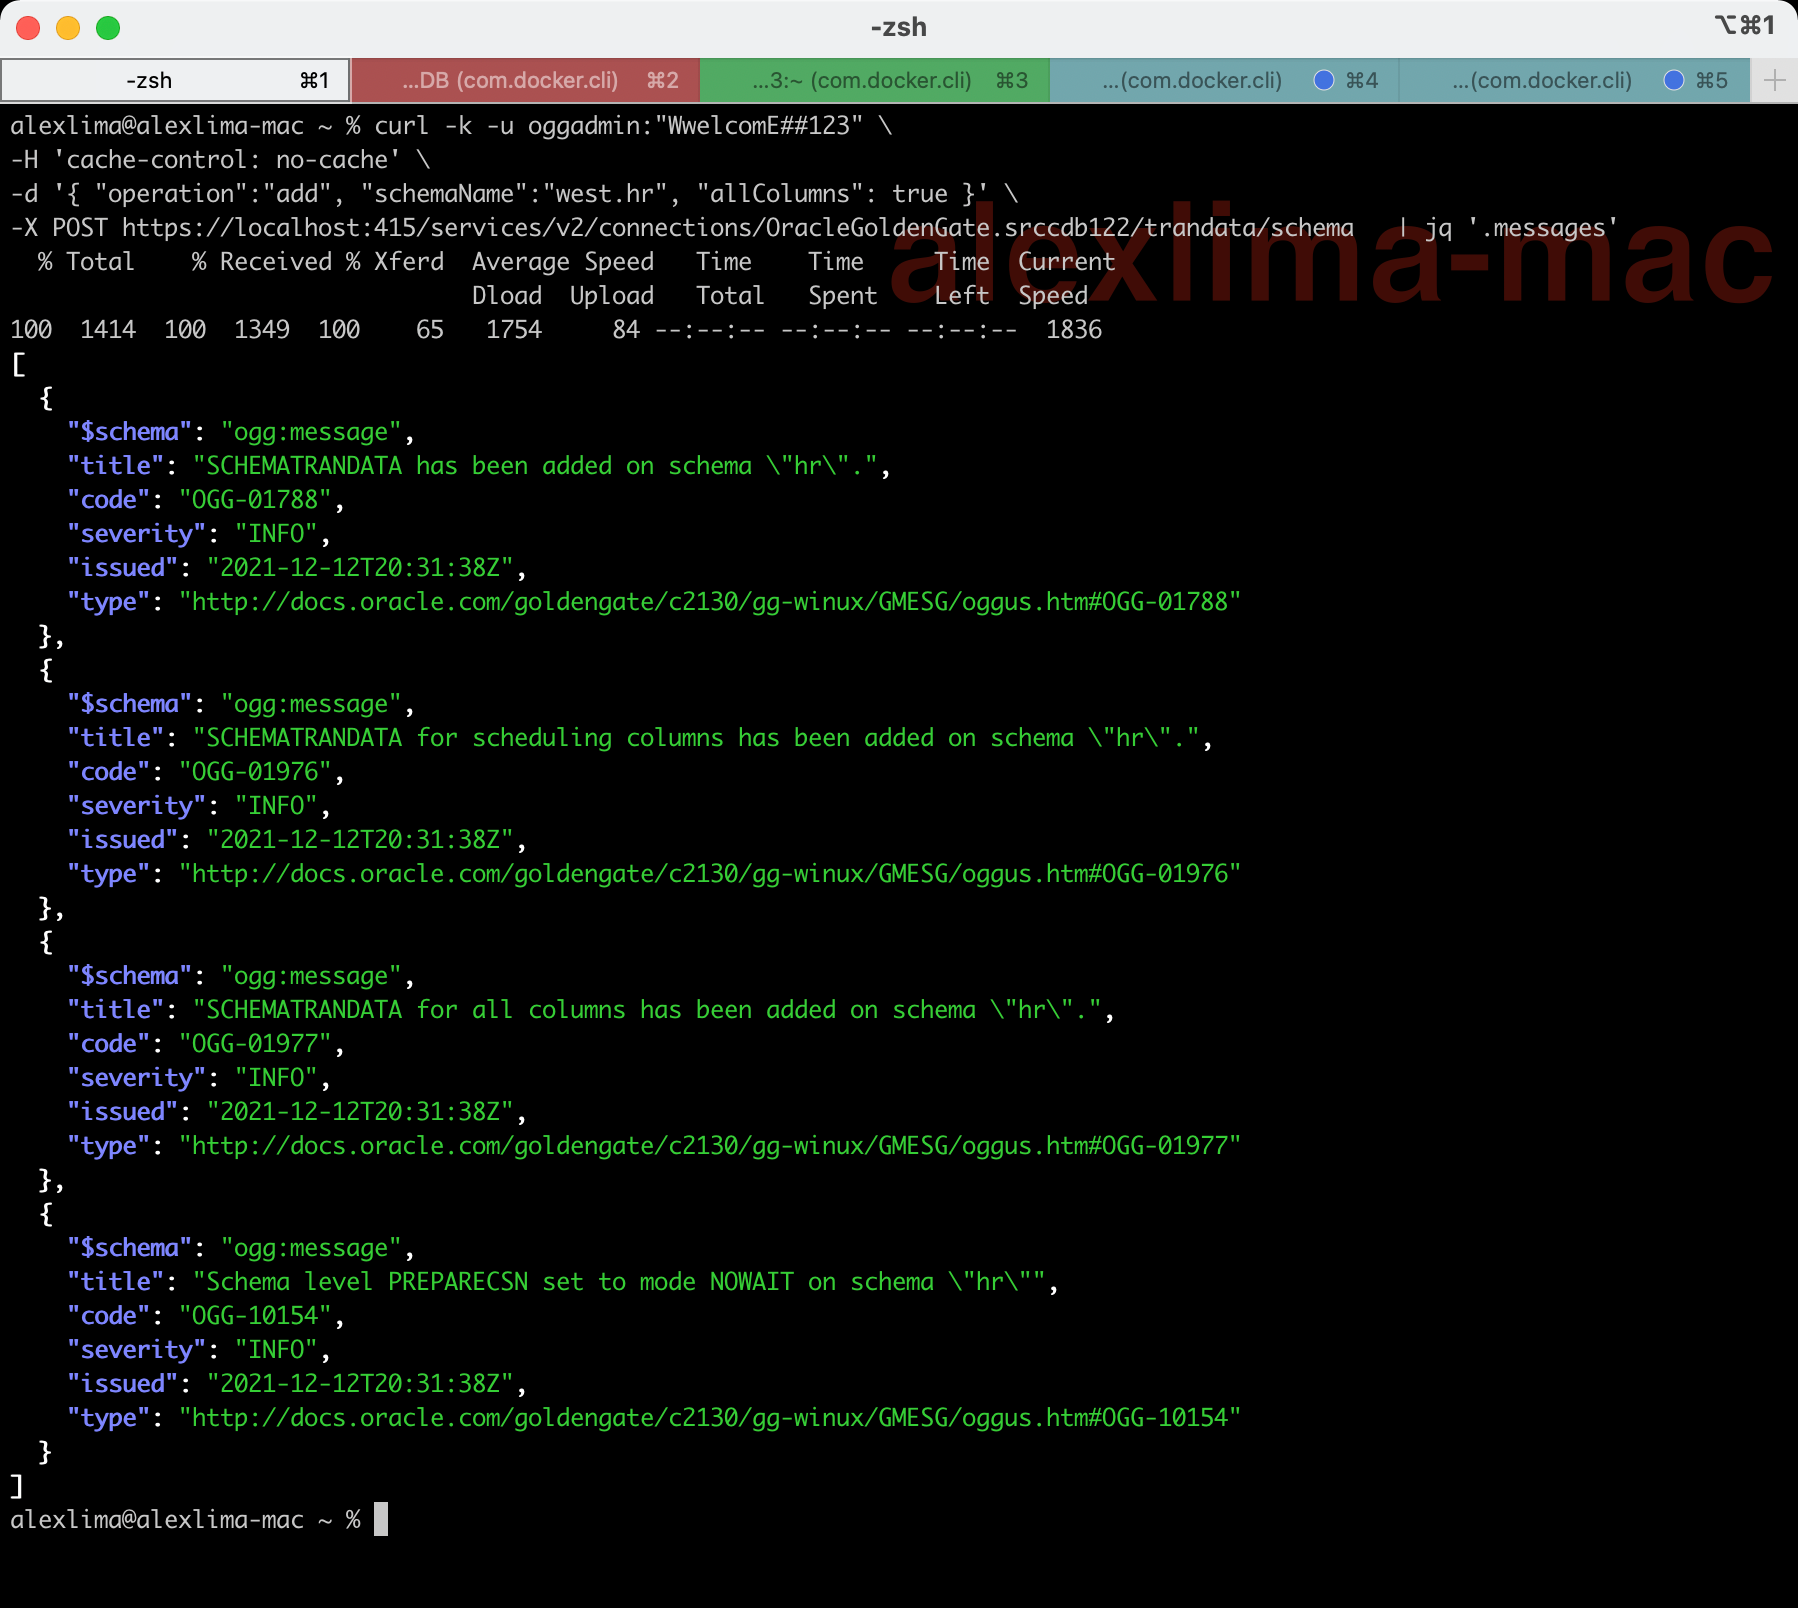Click the cursor block at the final prompt
1798x1608 pixels.
tap(381, 1519)
